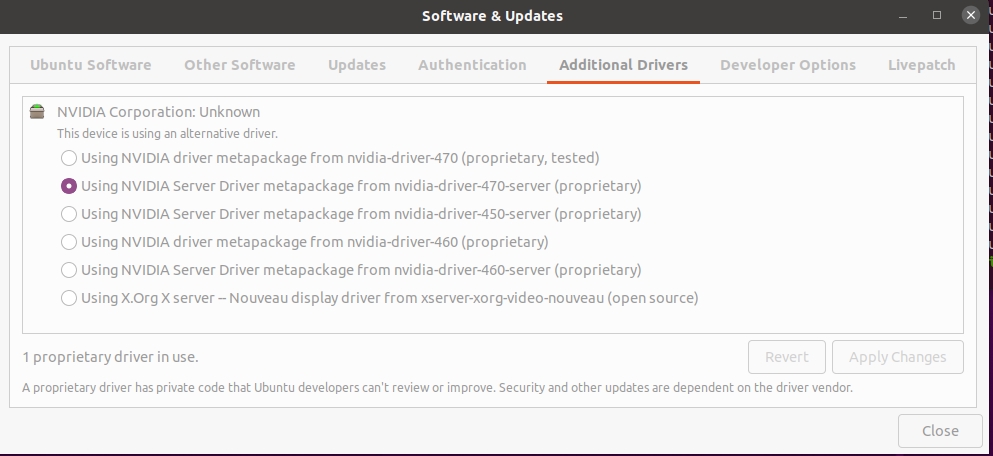Switch to Developer Options tab
Viewport: 993px width, 456px height.
click(x=788, y=65)
